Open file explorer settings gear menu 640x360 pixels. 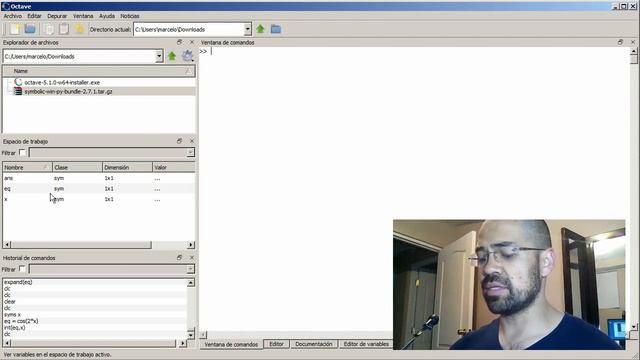tap(187, 56)
